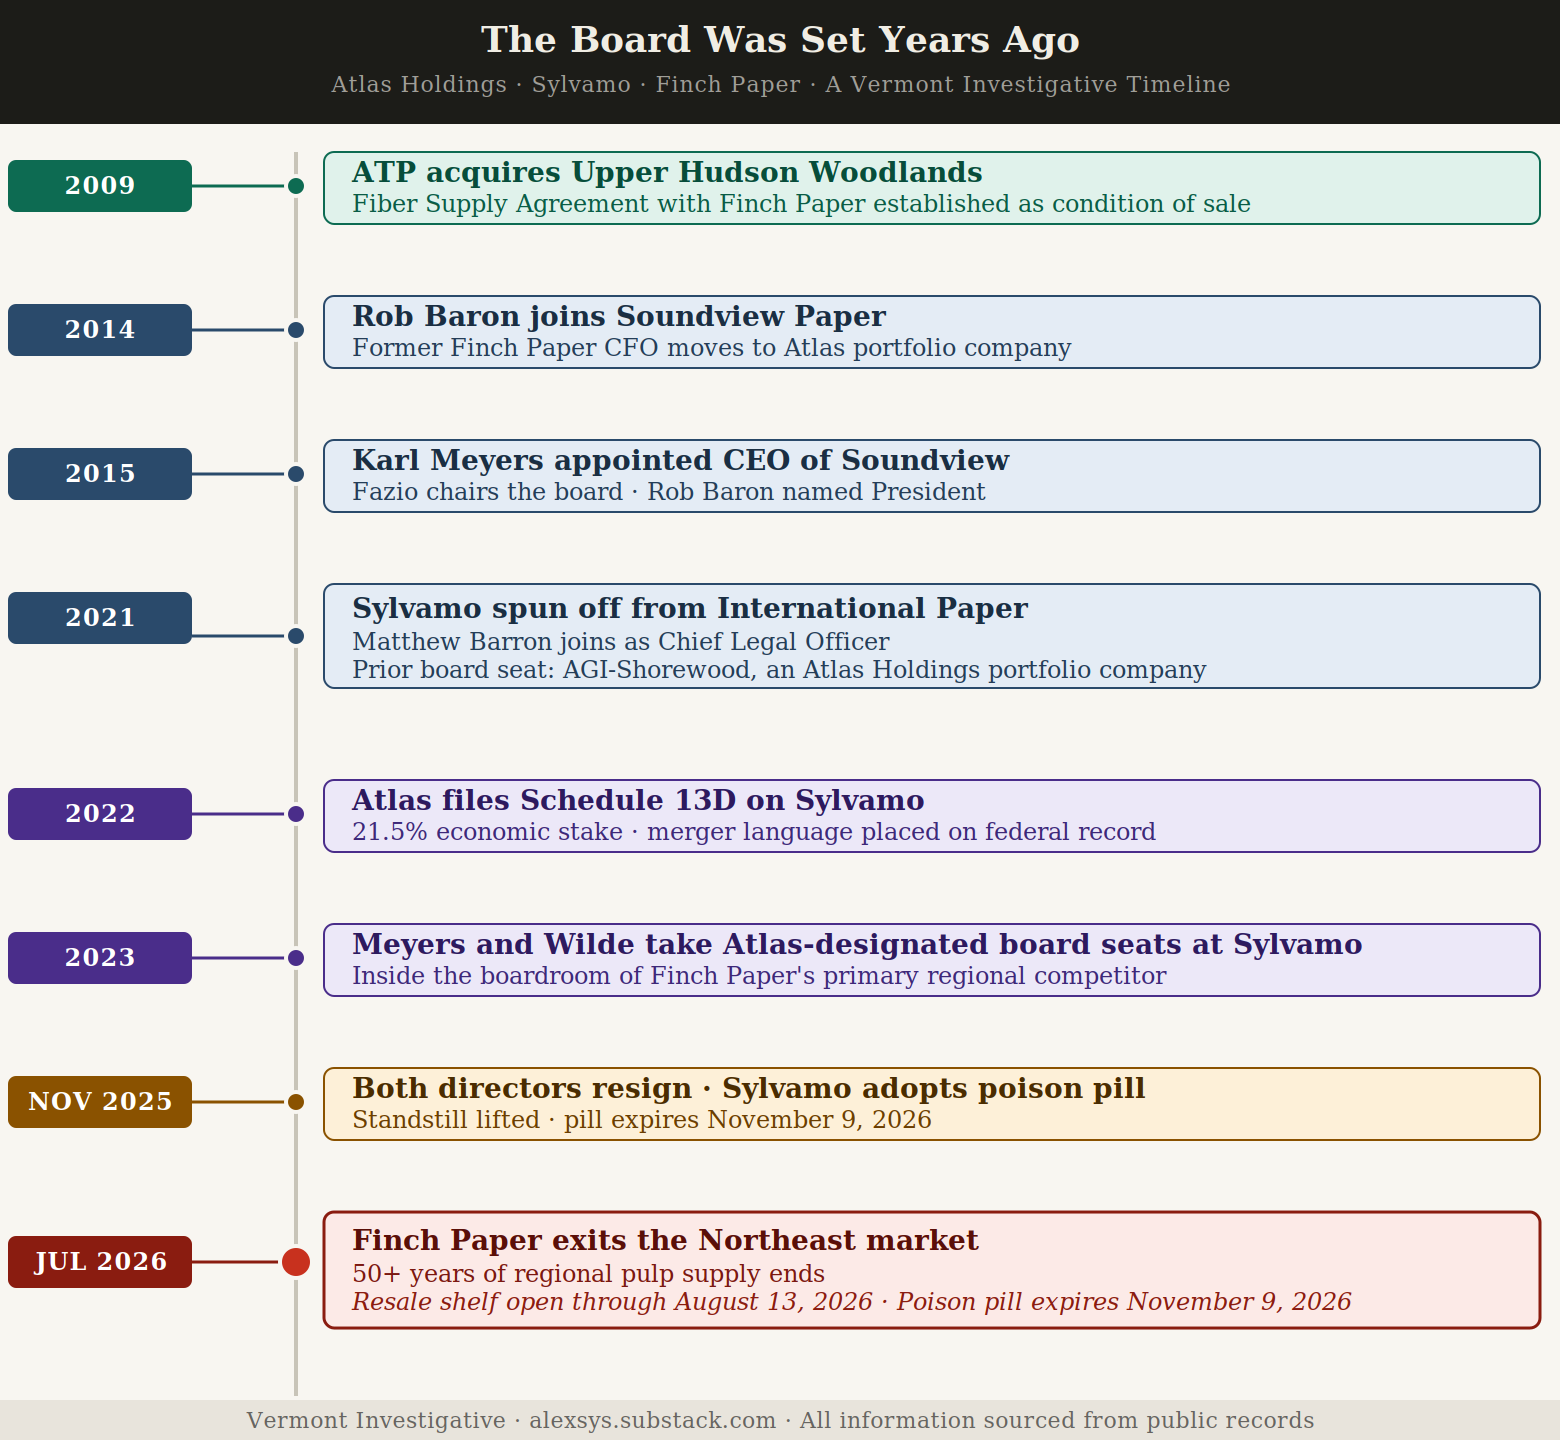Screen dimensions: 1560x1440
Task: Click heading 'Karl Meyers appointed CEO of Soundview'
Action: click(x=681, y=461)
